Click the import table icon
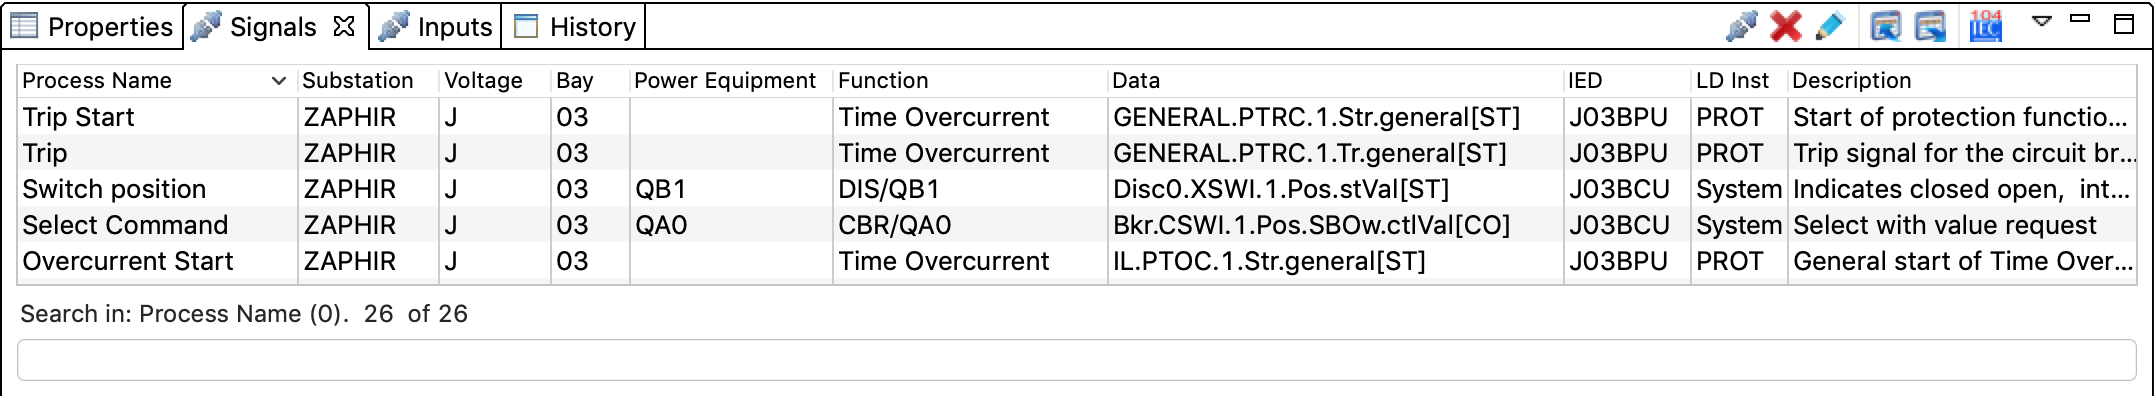Image resolution: width=2154 pixels, height=396 pixels. tap(1886, 26)
